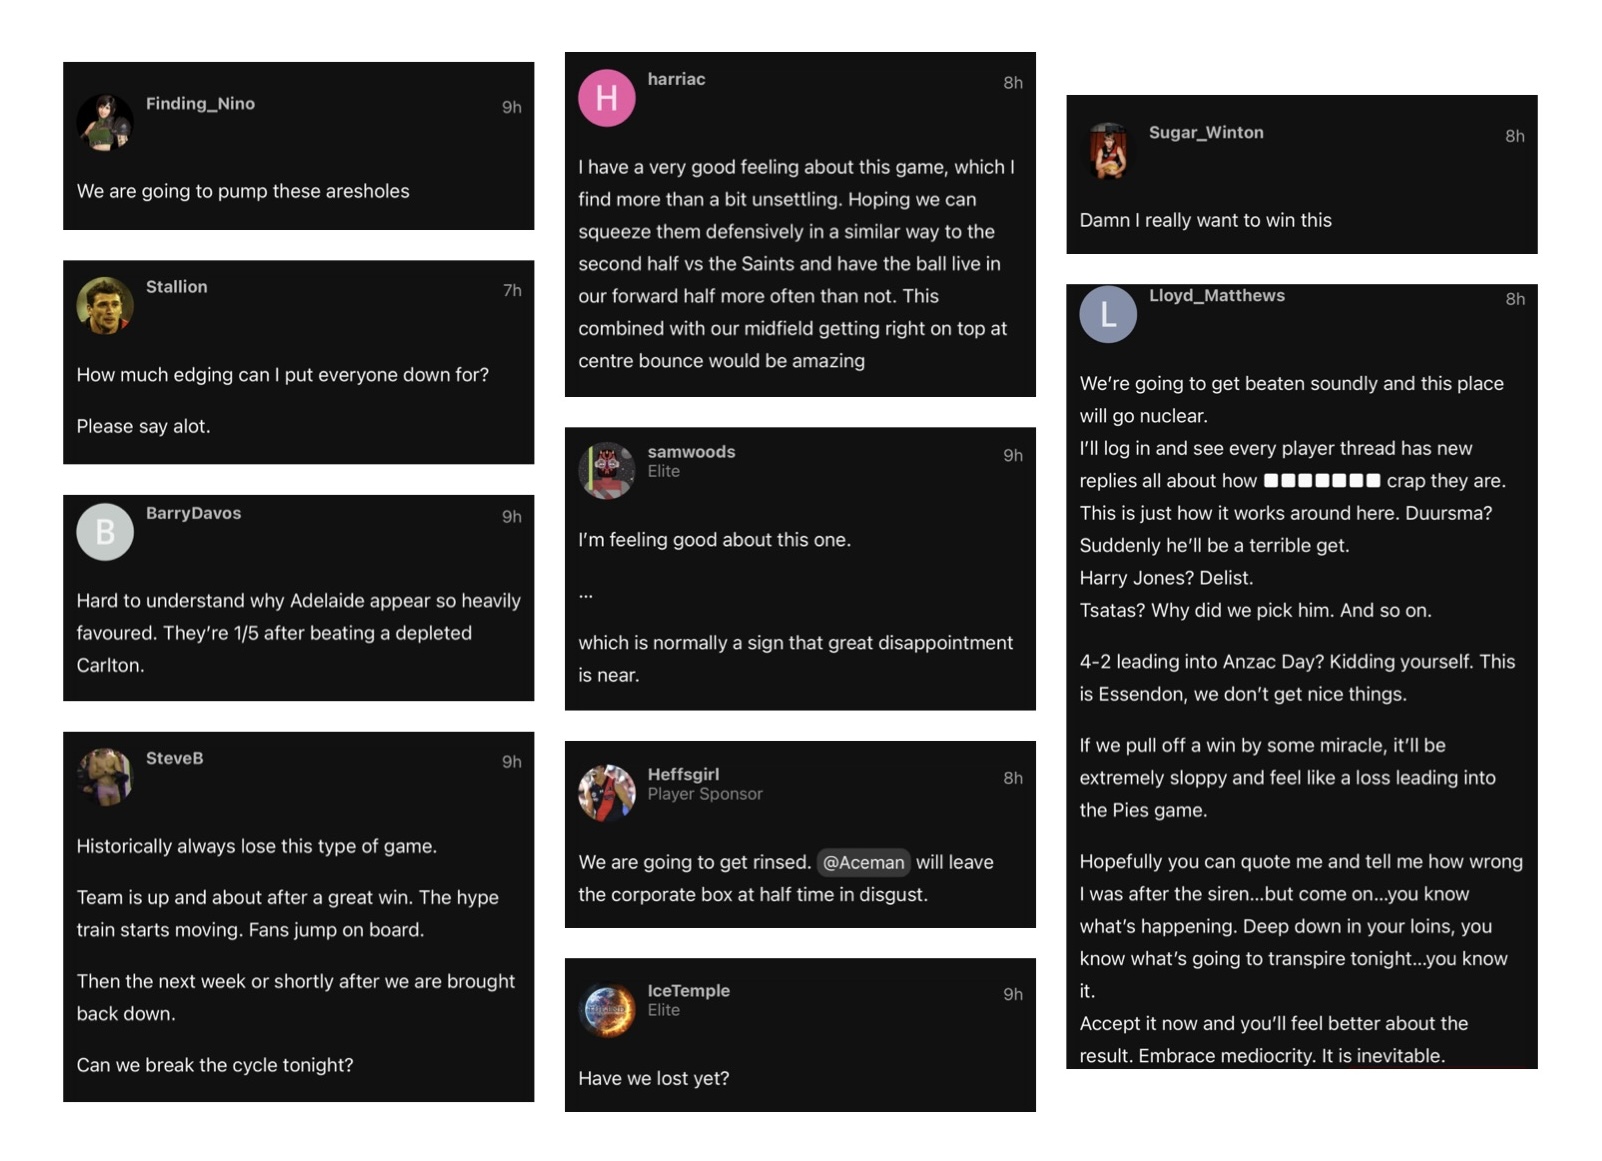
Task: Open the Finding_Nino username link
Action: 200,104
